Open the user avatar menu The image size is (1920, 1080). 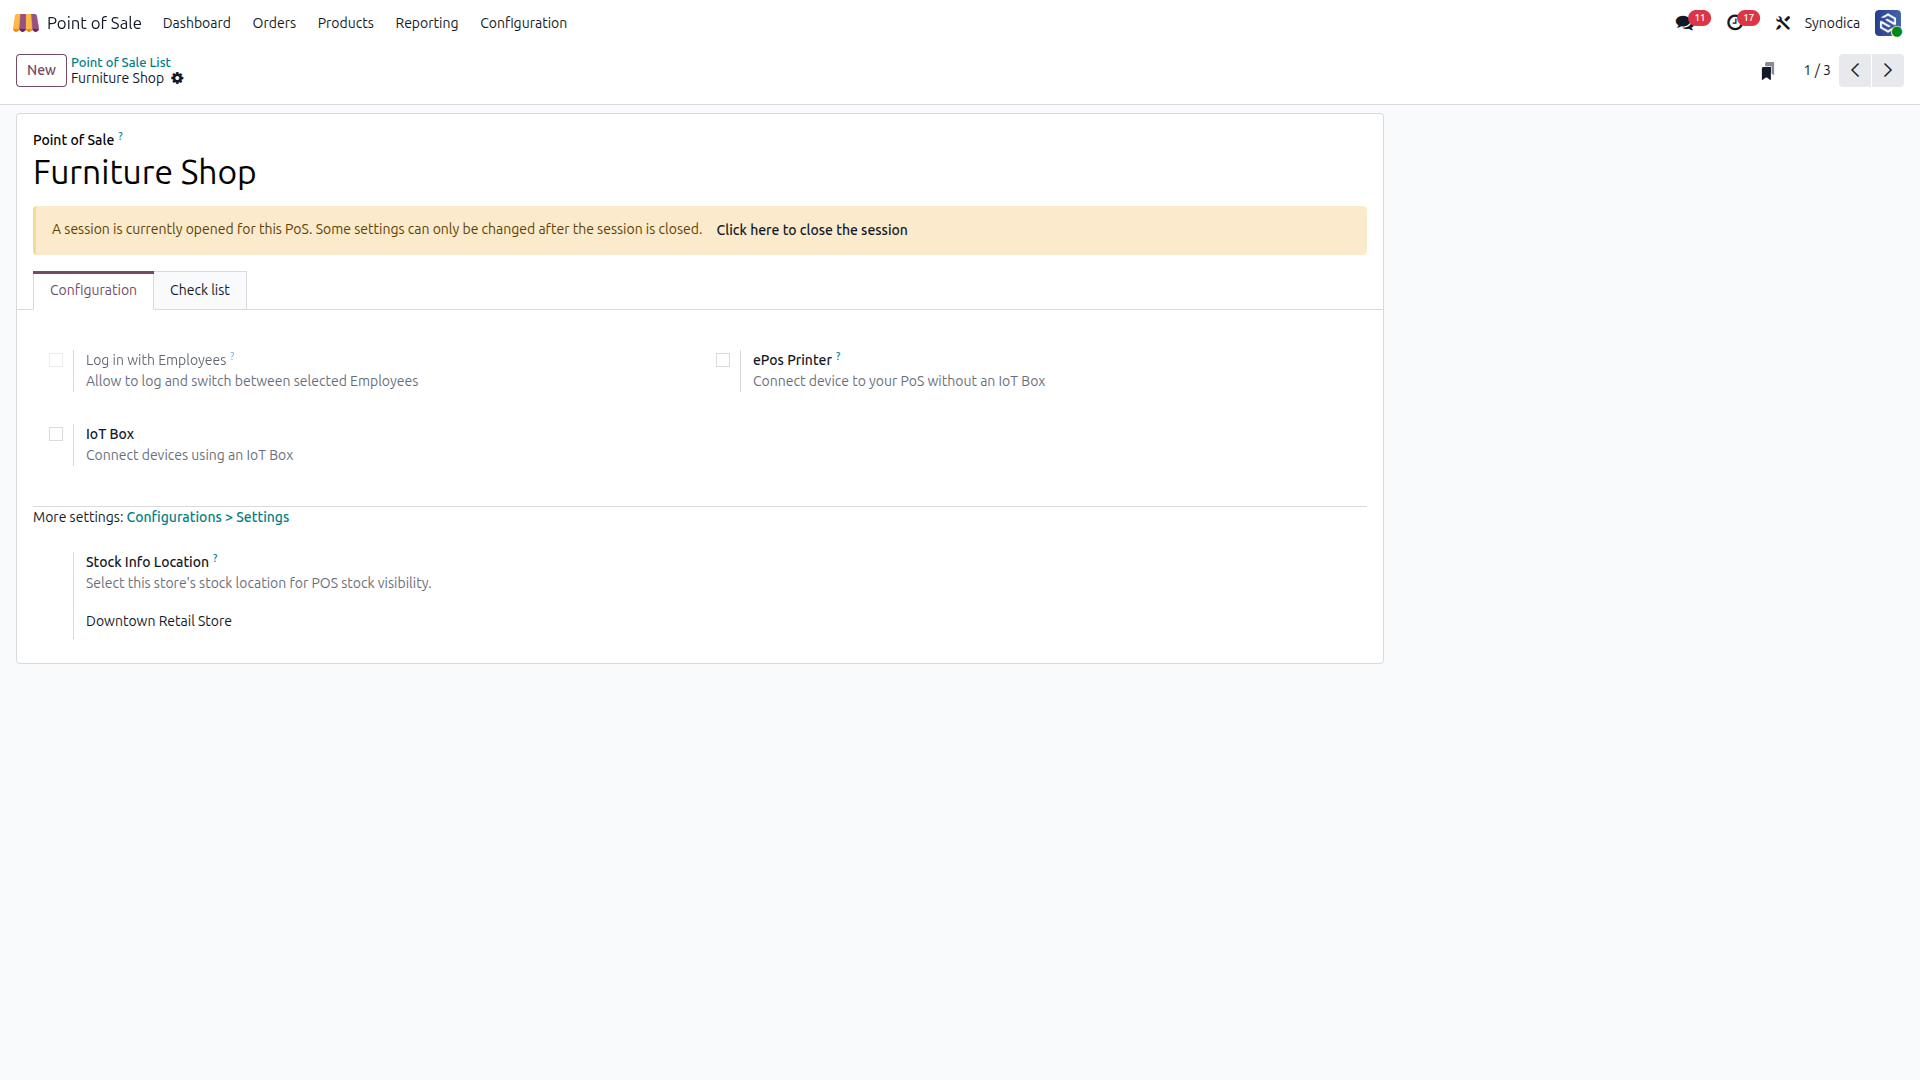pos(1888,23)
